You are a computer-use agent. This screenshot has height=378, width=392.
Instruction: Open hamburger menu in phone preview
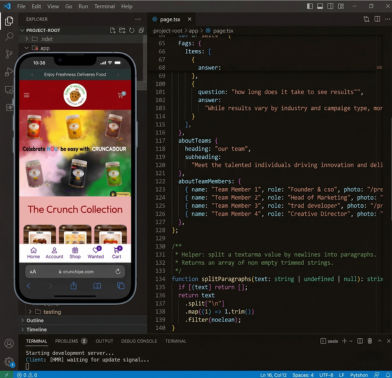pos(27,95)
